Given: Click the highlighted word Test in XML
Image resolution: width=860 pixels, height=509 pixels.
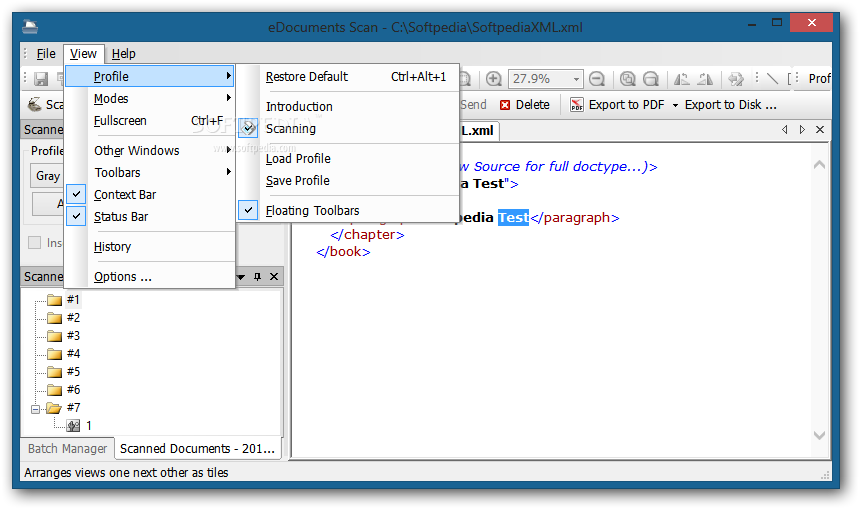Looking at the screenshot, I should pyautogui.click(x=513, y=218).
